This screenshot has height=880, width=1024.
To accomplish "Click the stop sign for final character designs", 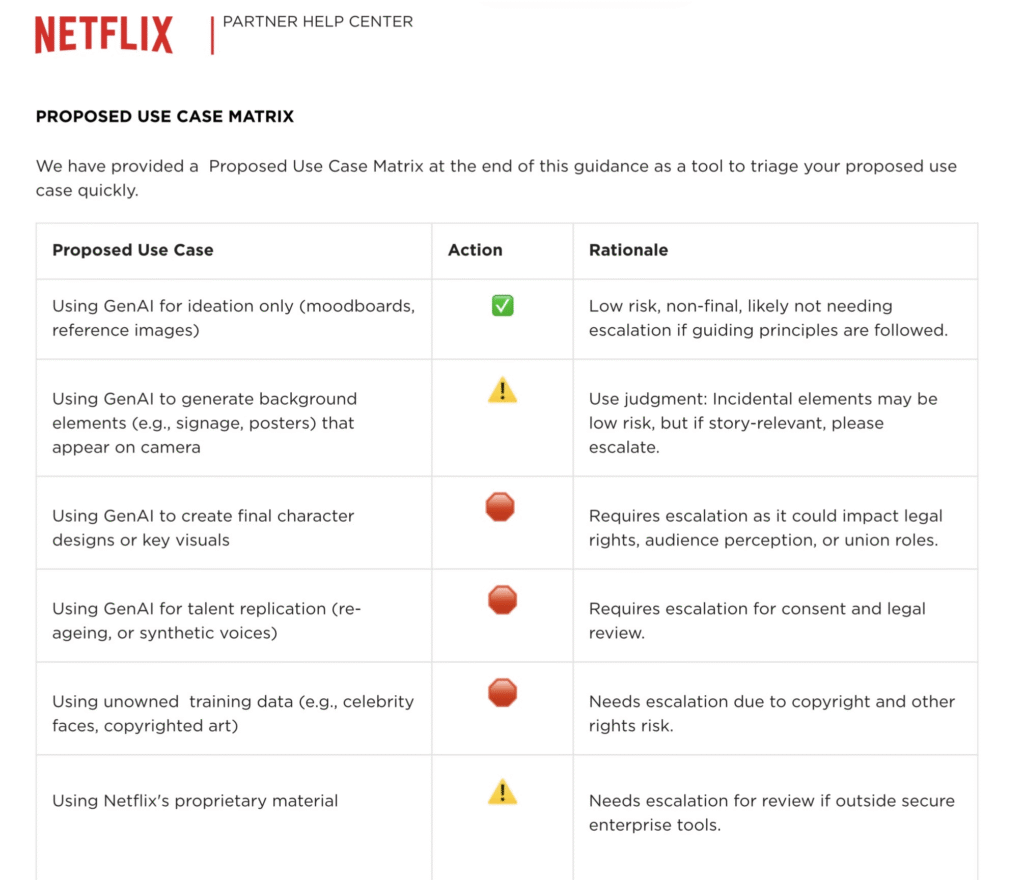I will click(x=500, y=508).
